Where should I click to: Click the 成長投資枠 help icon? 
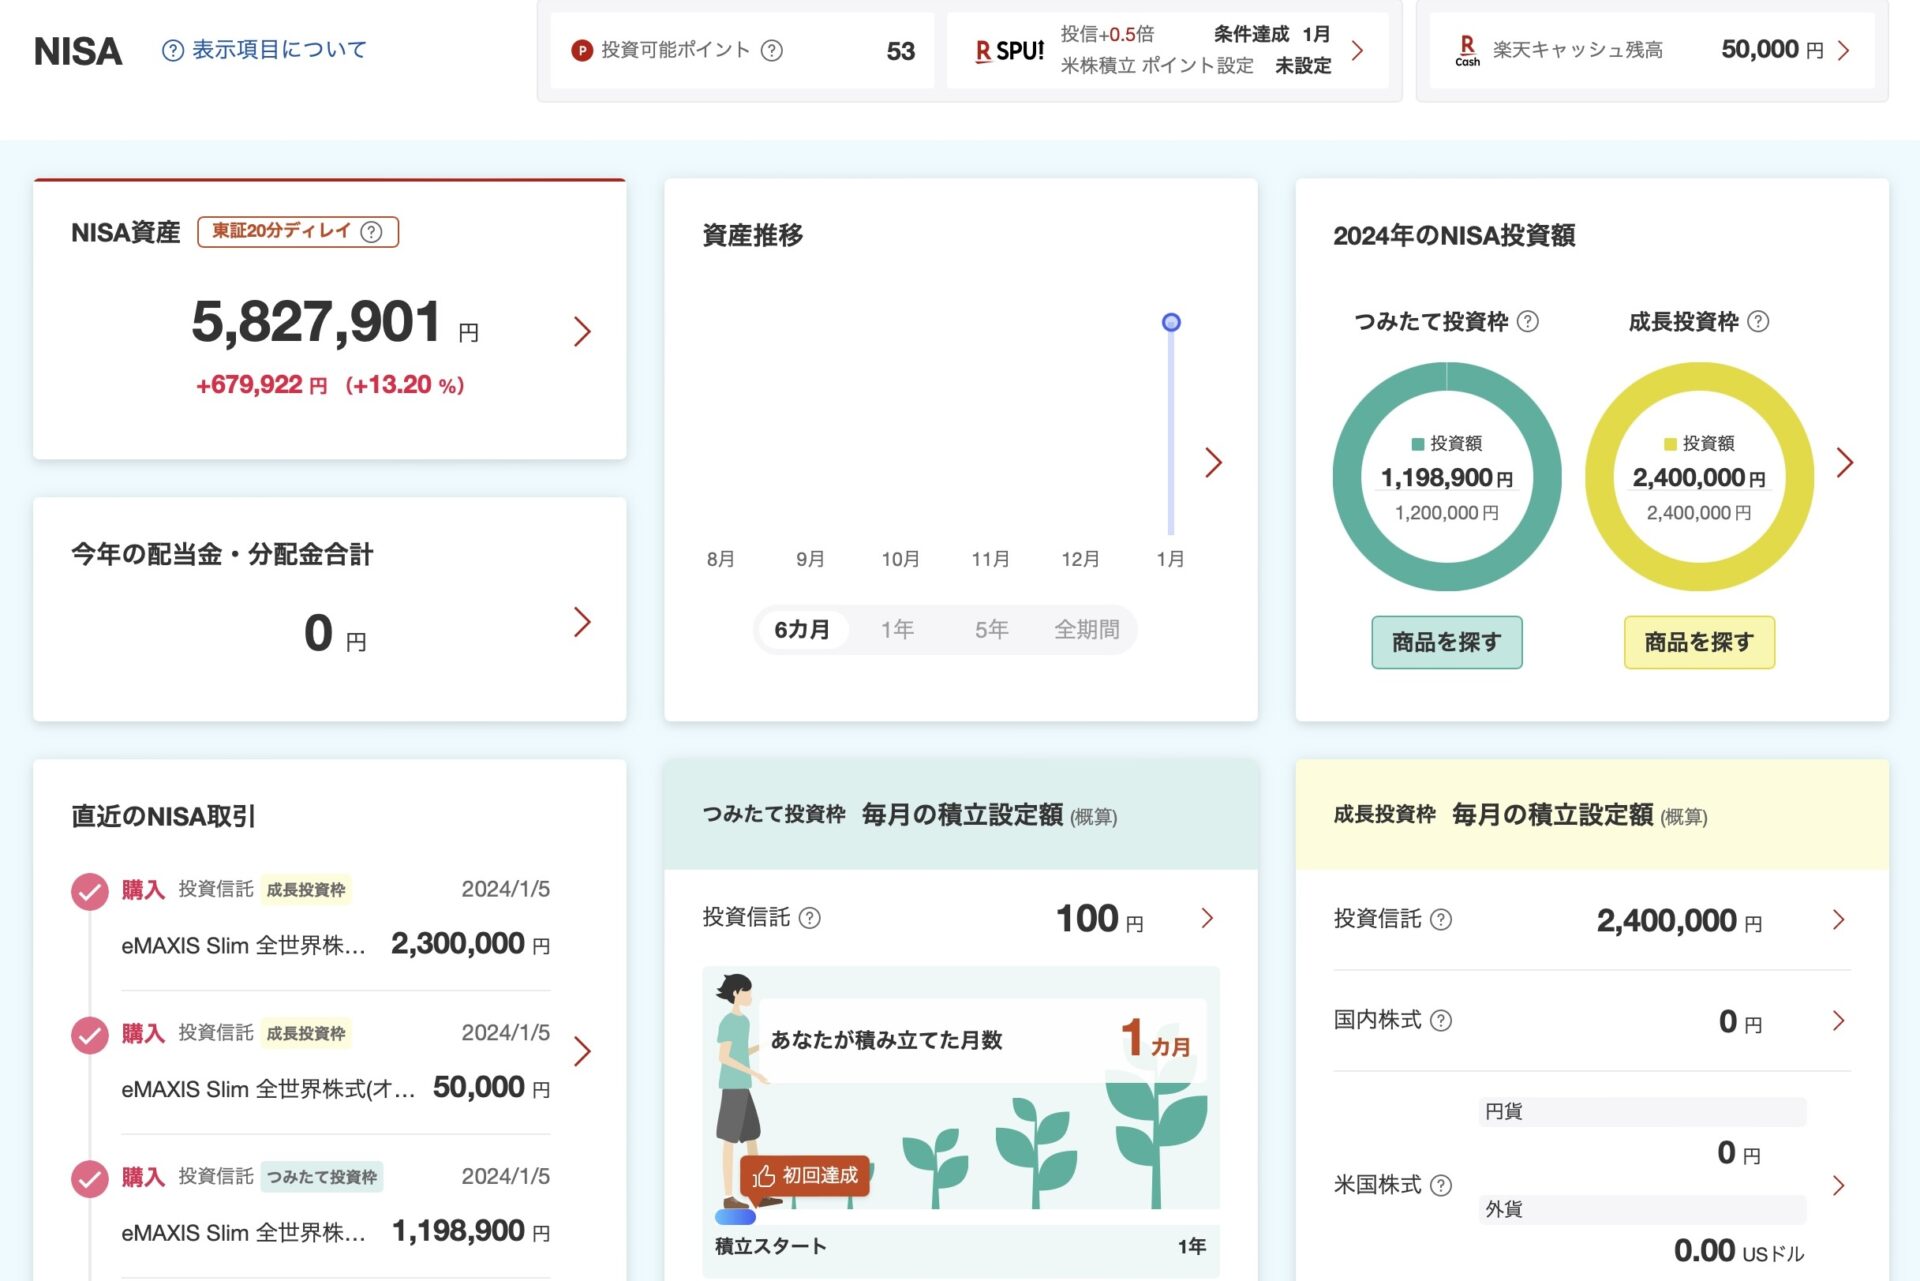point(1758,321)
